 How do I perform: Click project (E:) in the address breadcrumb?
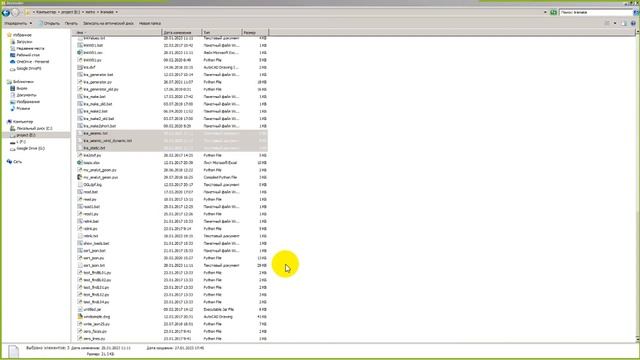pos(71,12)
